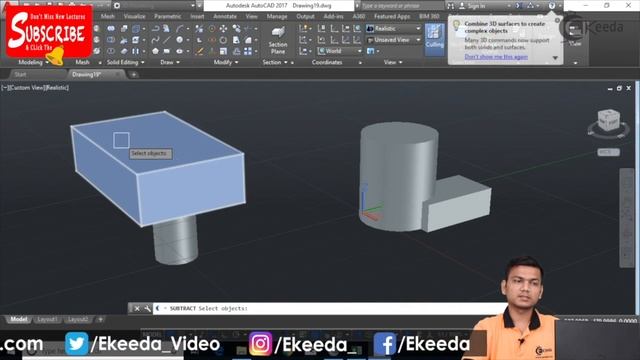Switch to the Layout1 tab
The height and width of the screenshot is (360, 640).
pyautogui.click(x=47, y=319)
